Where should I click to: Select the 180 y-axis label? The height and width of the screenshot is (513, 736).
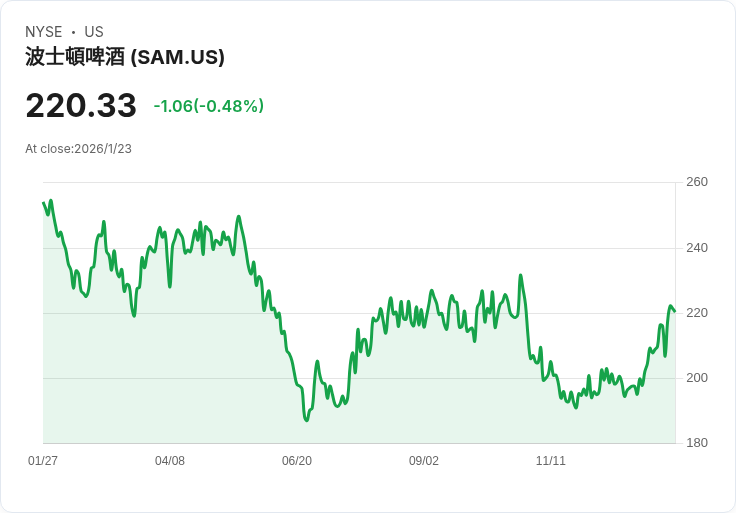[696, 443]
